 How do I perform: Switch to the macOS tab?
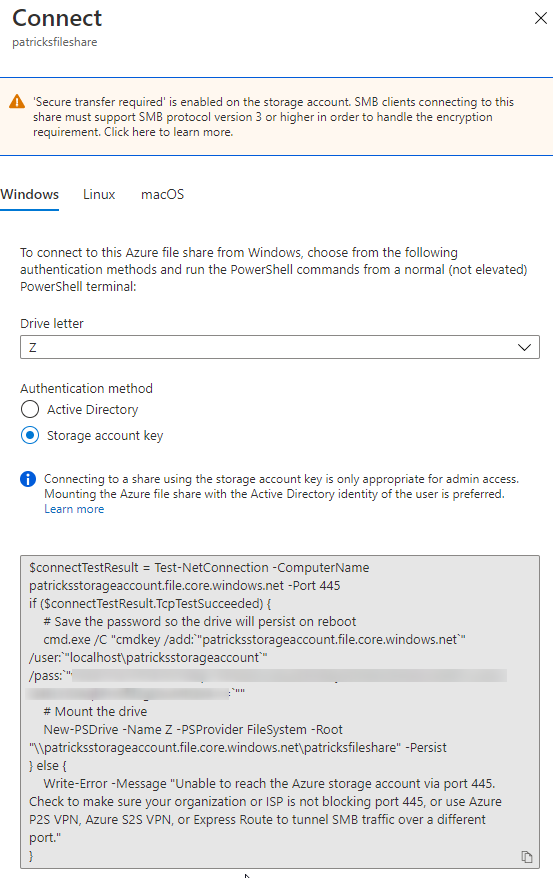162,194
